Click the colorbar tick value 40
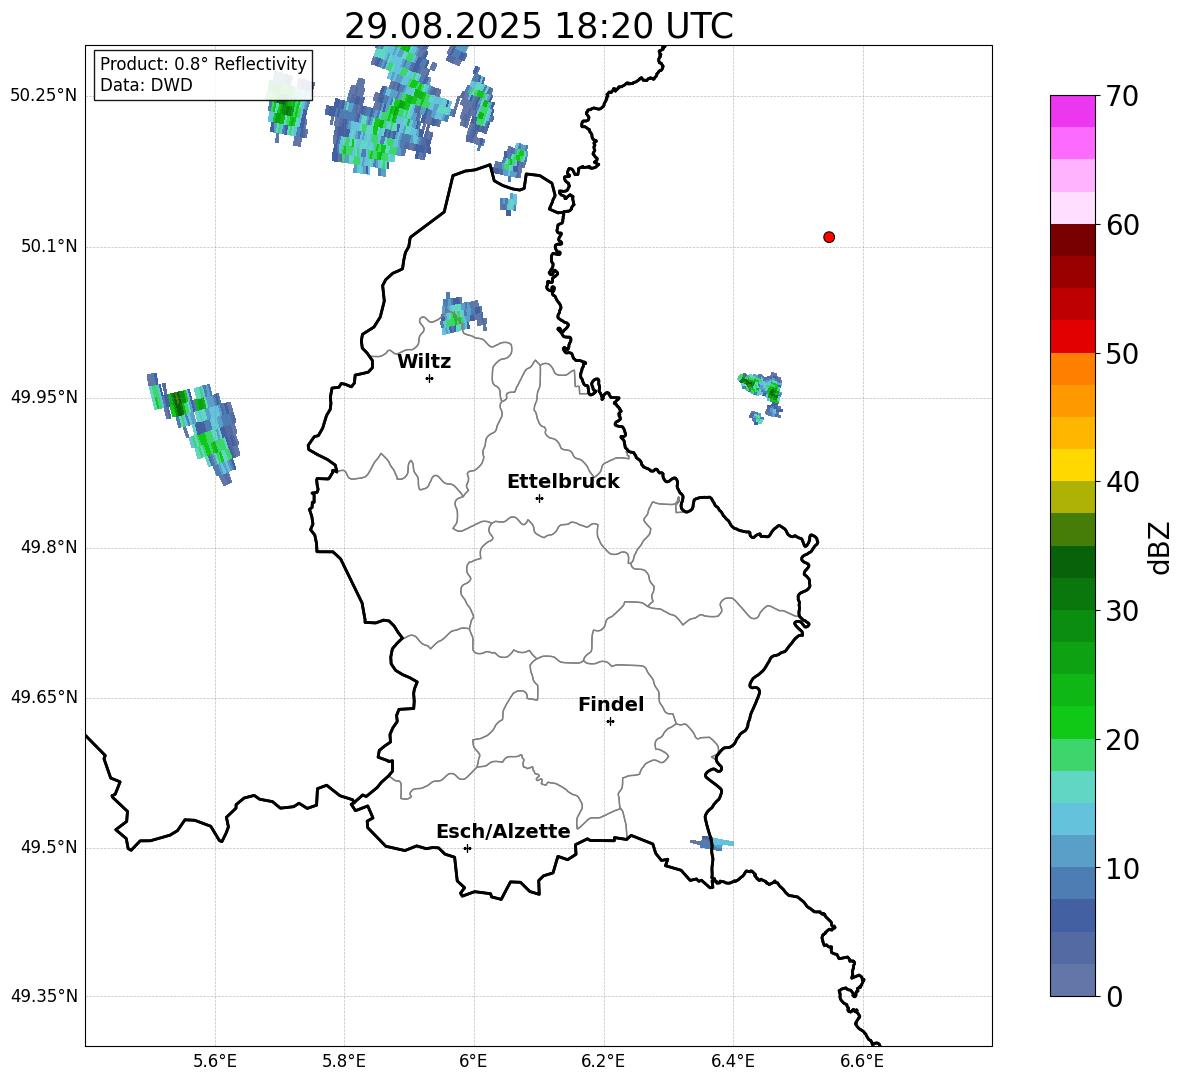The width and height of the screenshot is (1184, 1081). pos(1122,482)
